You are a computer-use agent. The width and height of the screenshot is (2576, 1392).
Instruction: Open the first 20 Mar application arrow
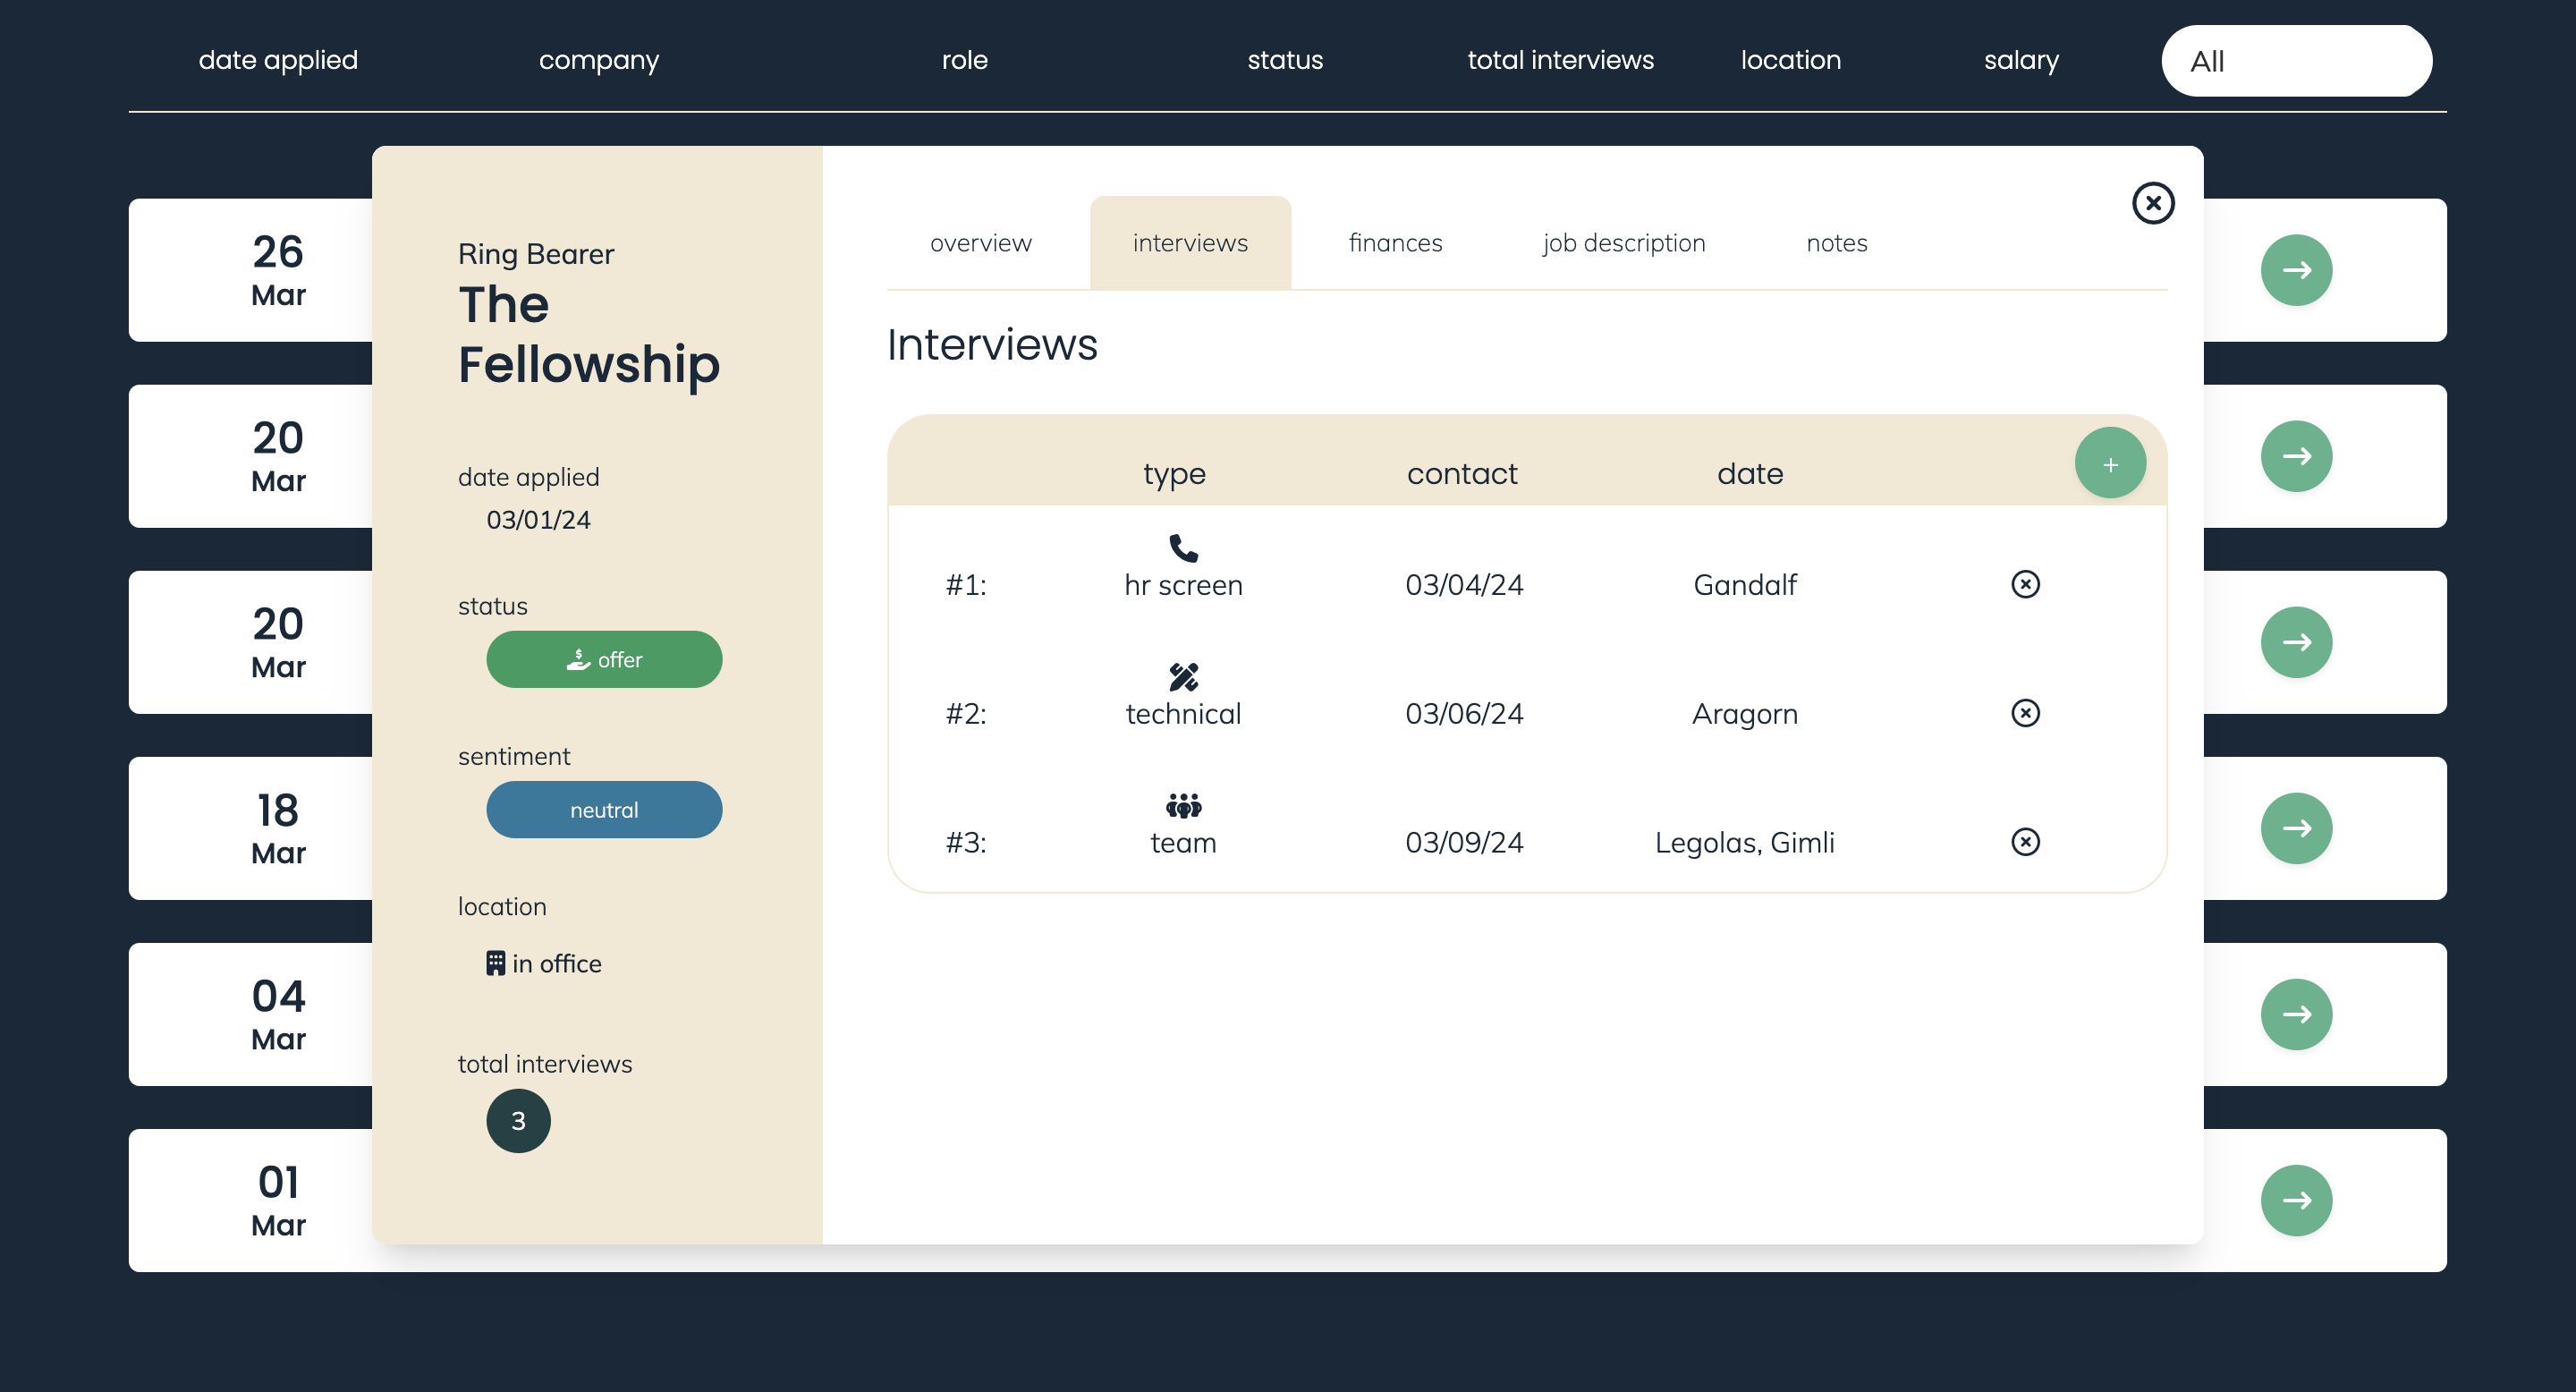(2296, 456)
